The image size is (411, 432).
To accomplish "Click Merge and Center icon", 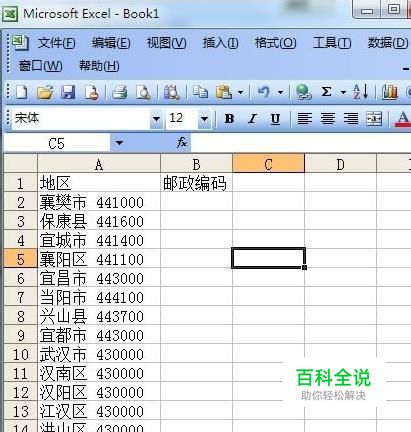I will (374, 119).
